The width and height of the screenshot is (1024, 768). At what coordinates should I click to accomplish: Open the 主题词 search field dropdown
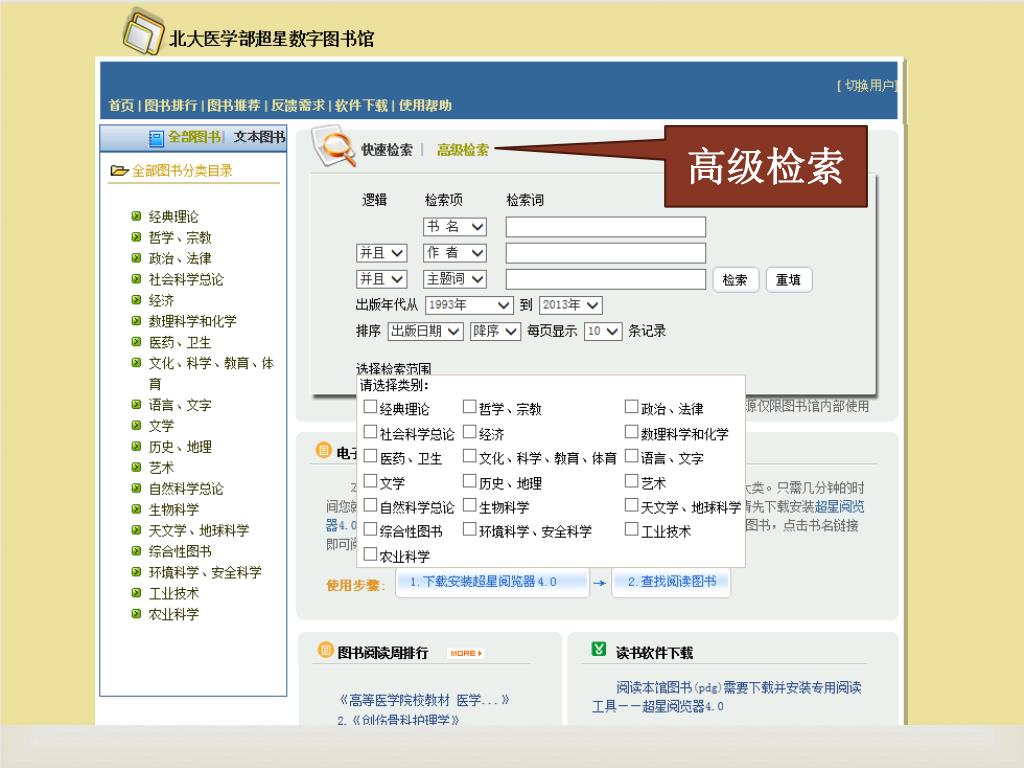click(455, 279)
